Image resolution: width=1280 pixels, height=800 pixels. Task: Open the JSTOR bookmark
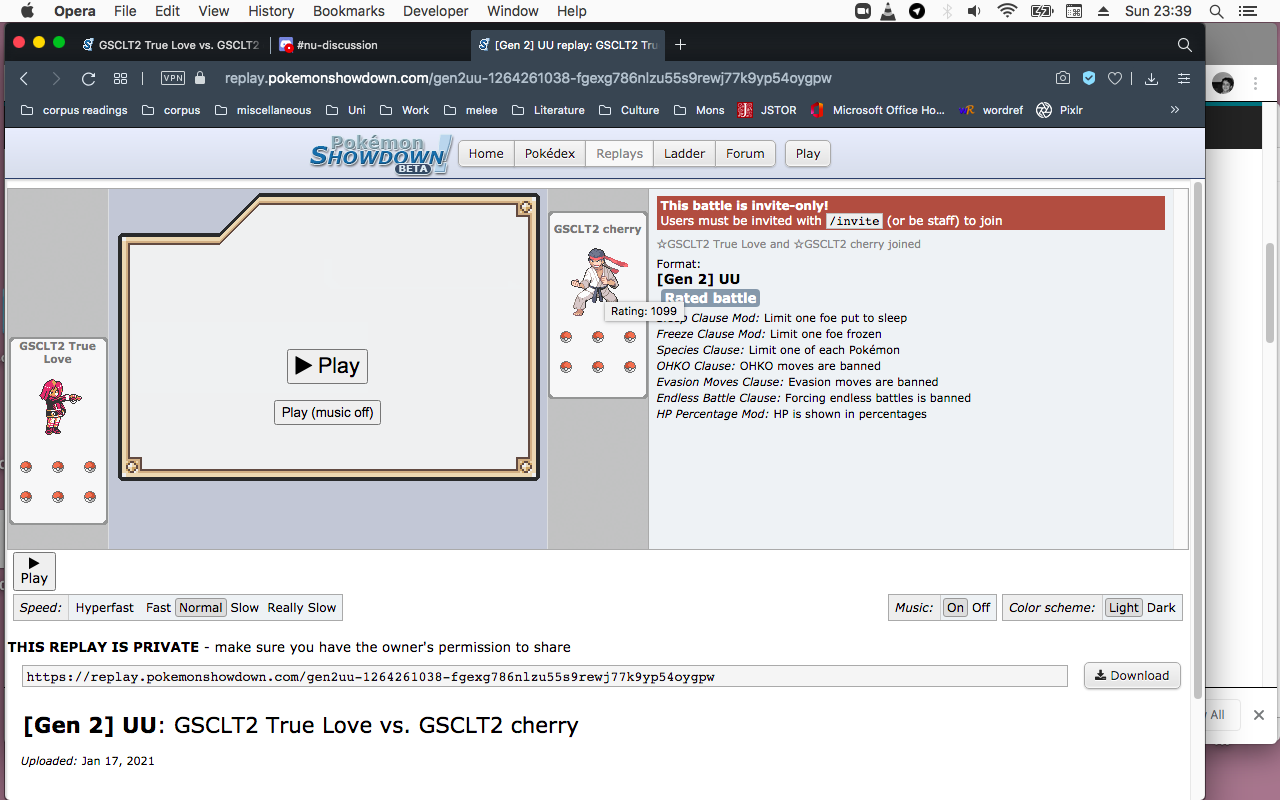(x=767, y=110)
